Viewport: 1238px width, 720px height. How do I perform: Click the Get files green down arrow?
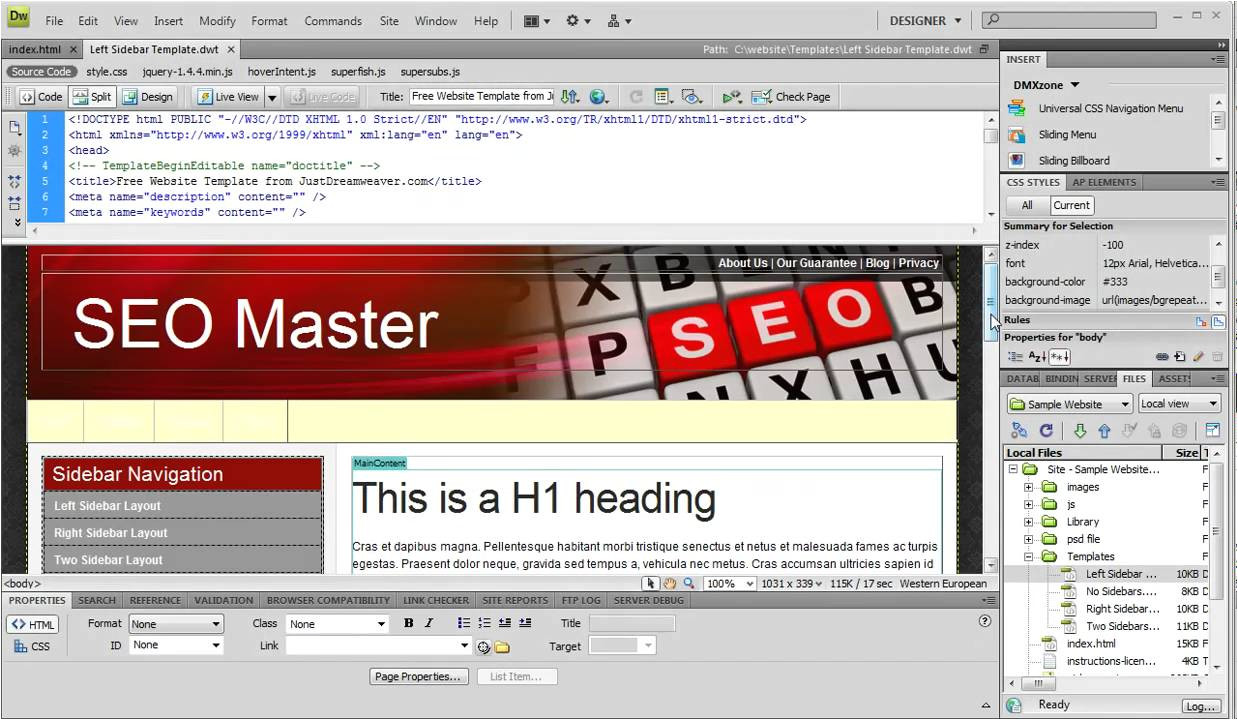pos(1079,431)
